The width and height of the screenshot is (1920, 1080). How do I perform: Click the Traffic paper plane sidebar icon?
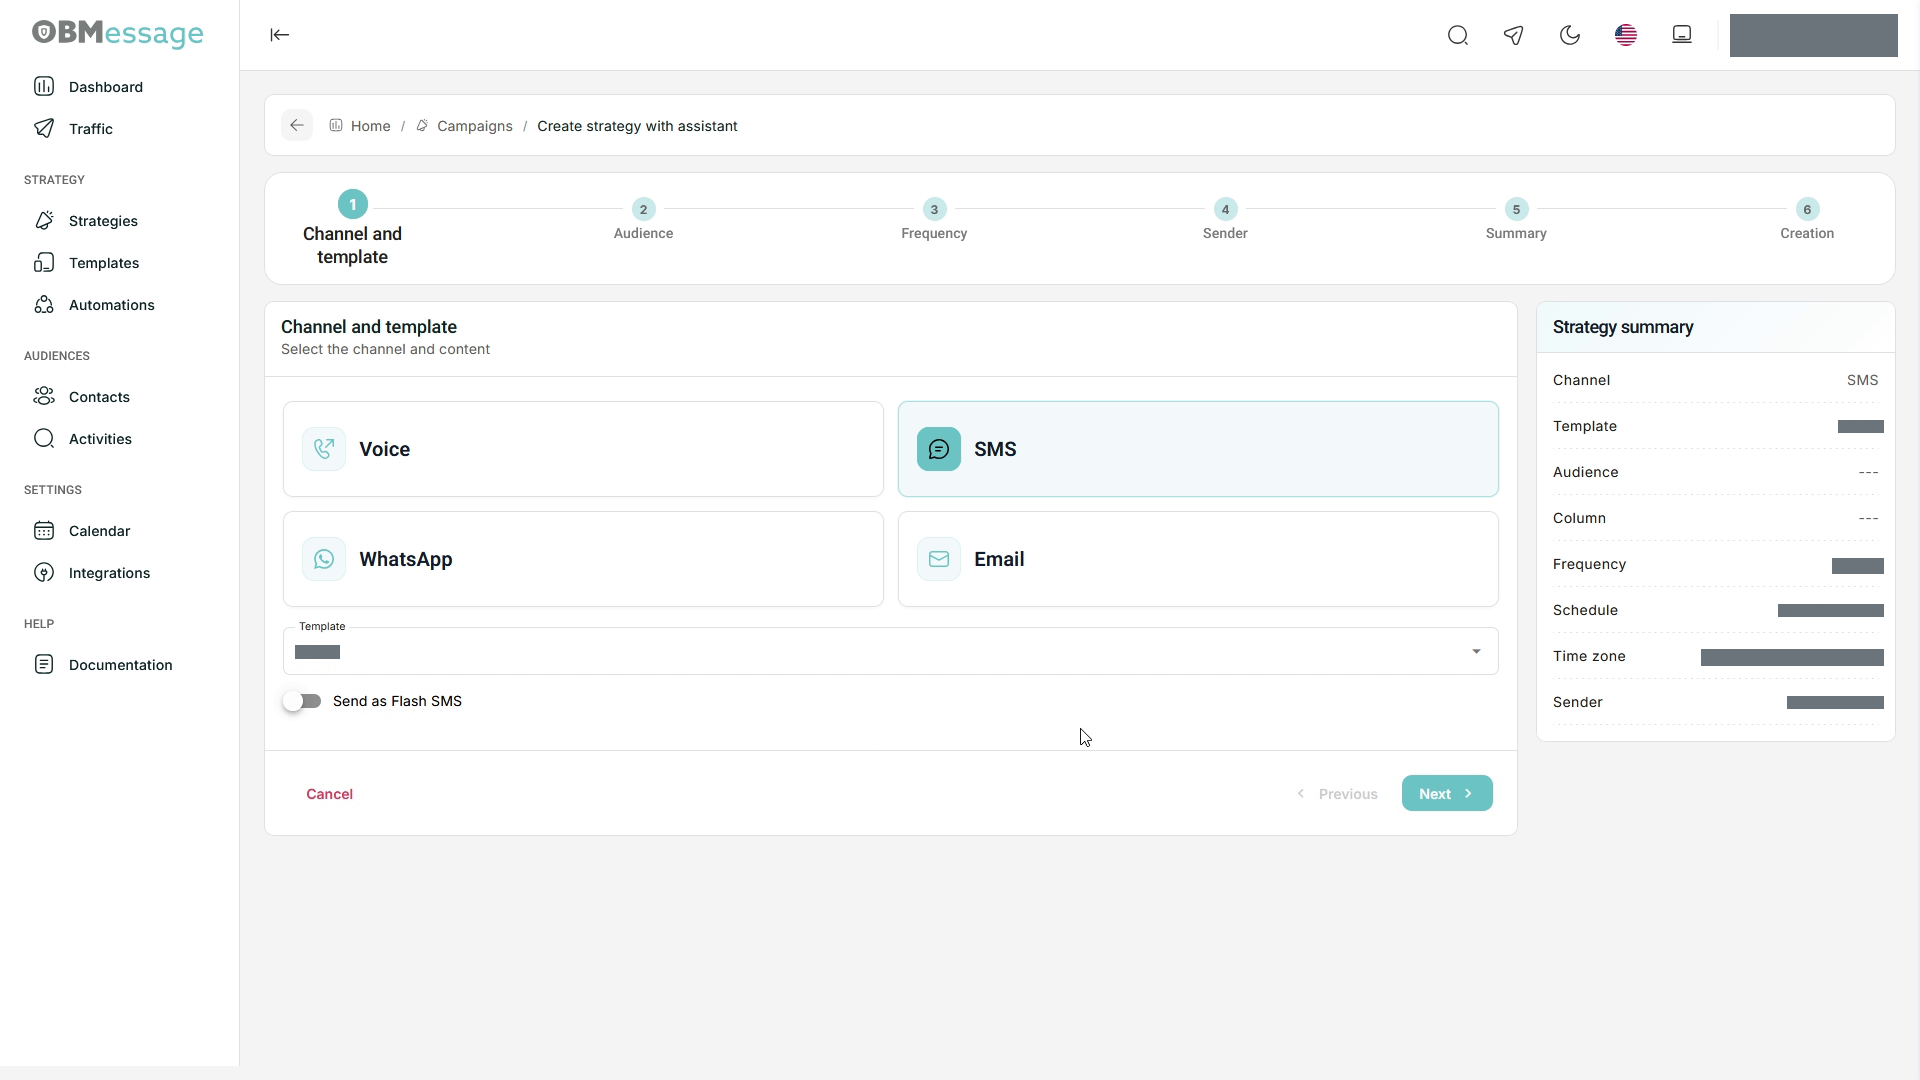[x=44, y=128]
